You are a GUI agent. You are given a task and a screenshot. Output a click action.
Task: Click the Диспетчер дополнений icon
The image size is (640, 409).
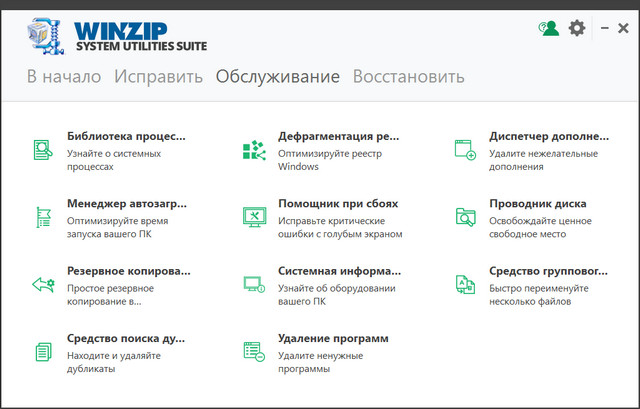pyautogui.click(x=465, y=149)
